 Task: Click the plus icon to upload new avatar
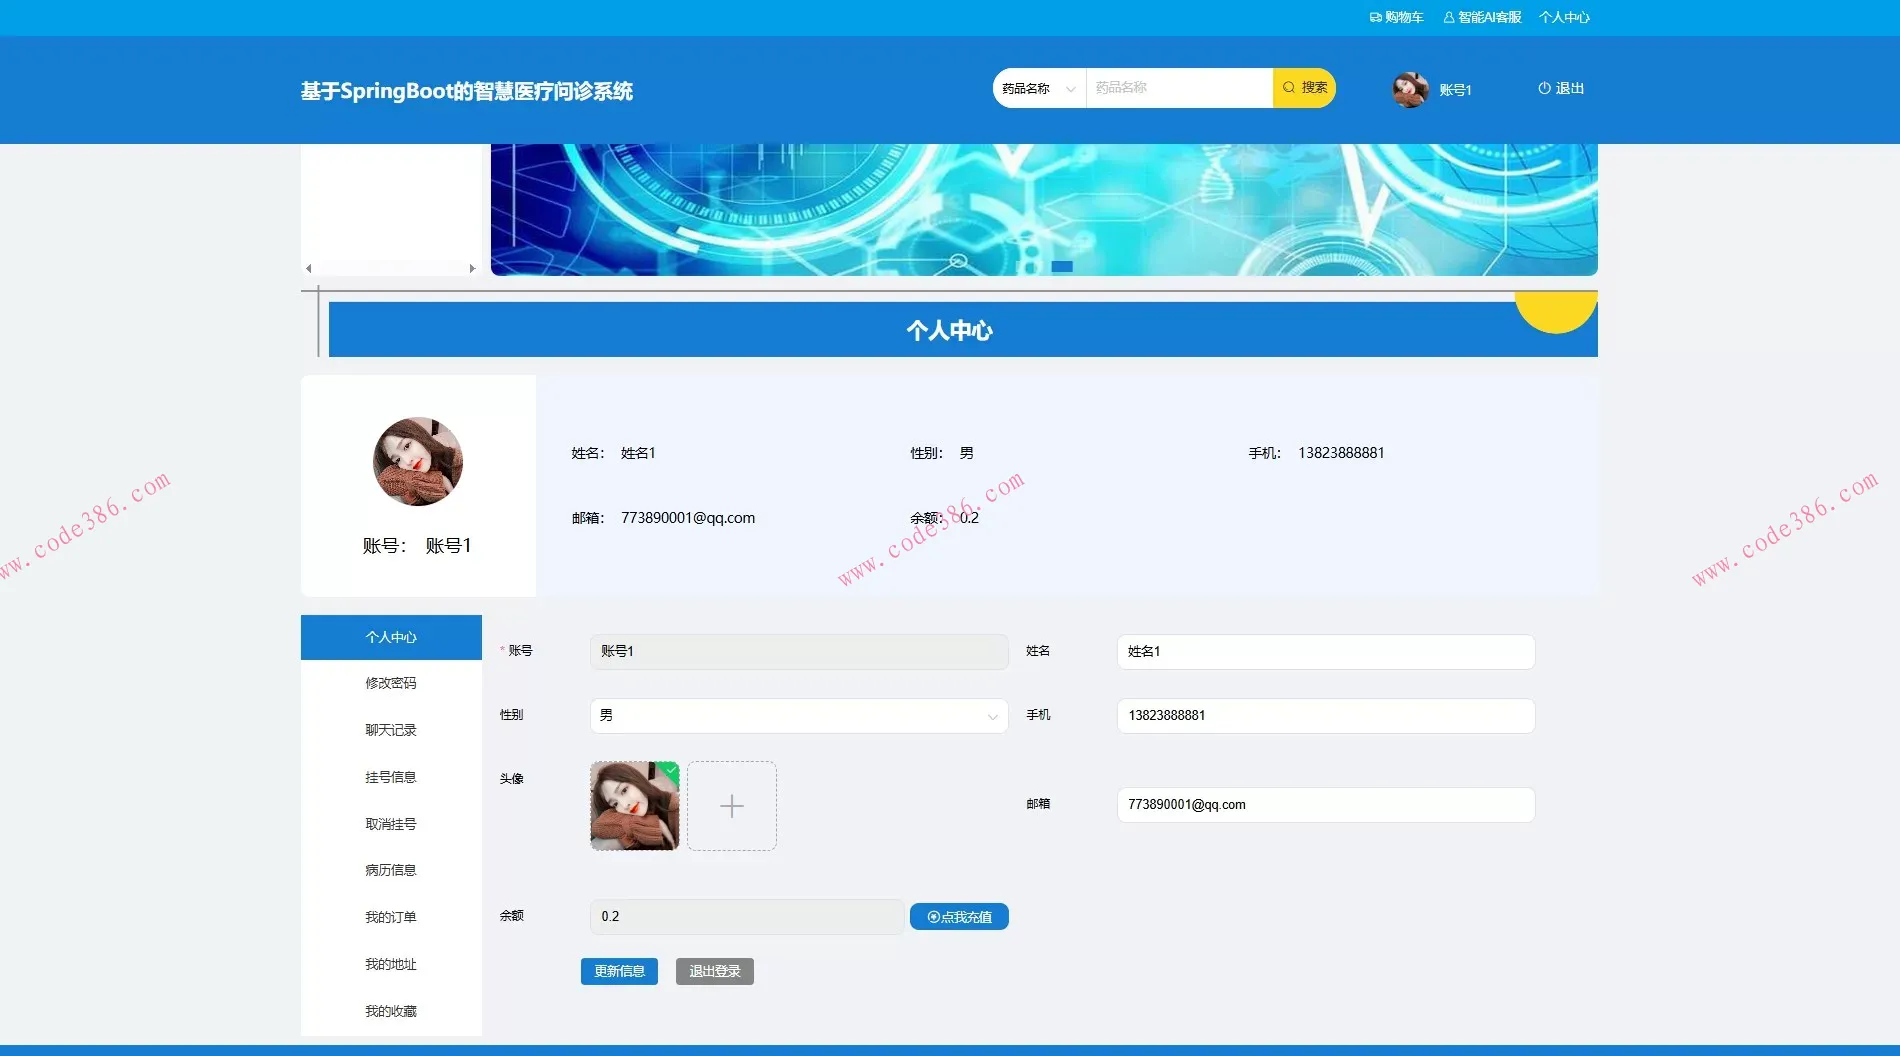pos(732,806)
